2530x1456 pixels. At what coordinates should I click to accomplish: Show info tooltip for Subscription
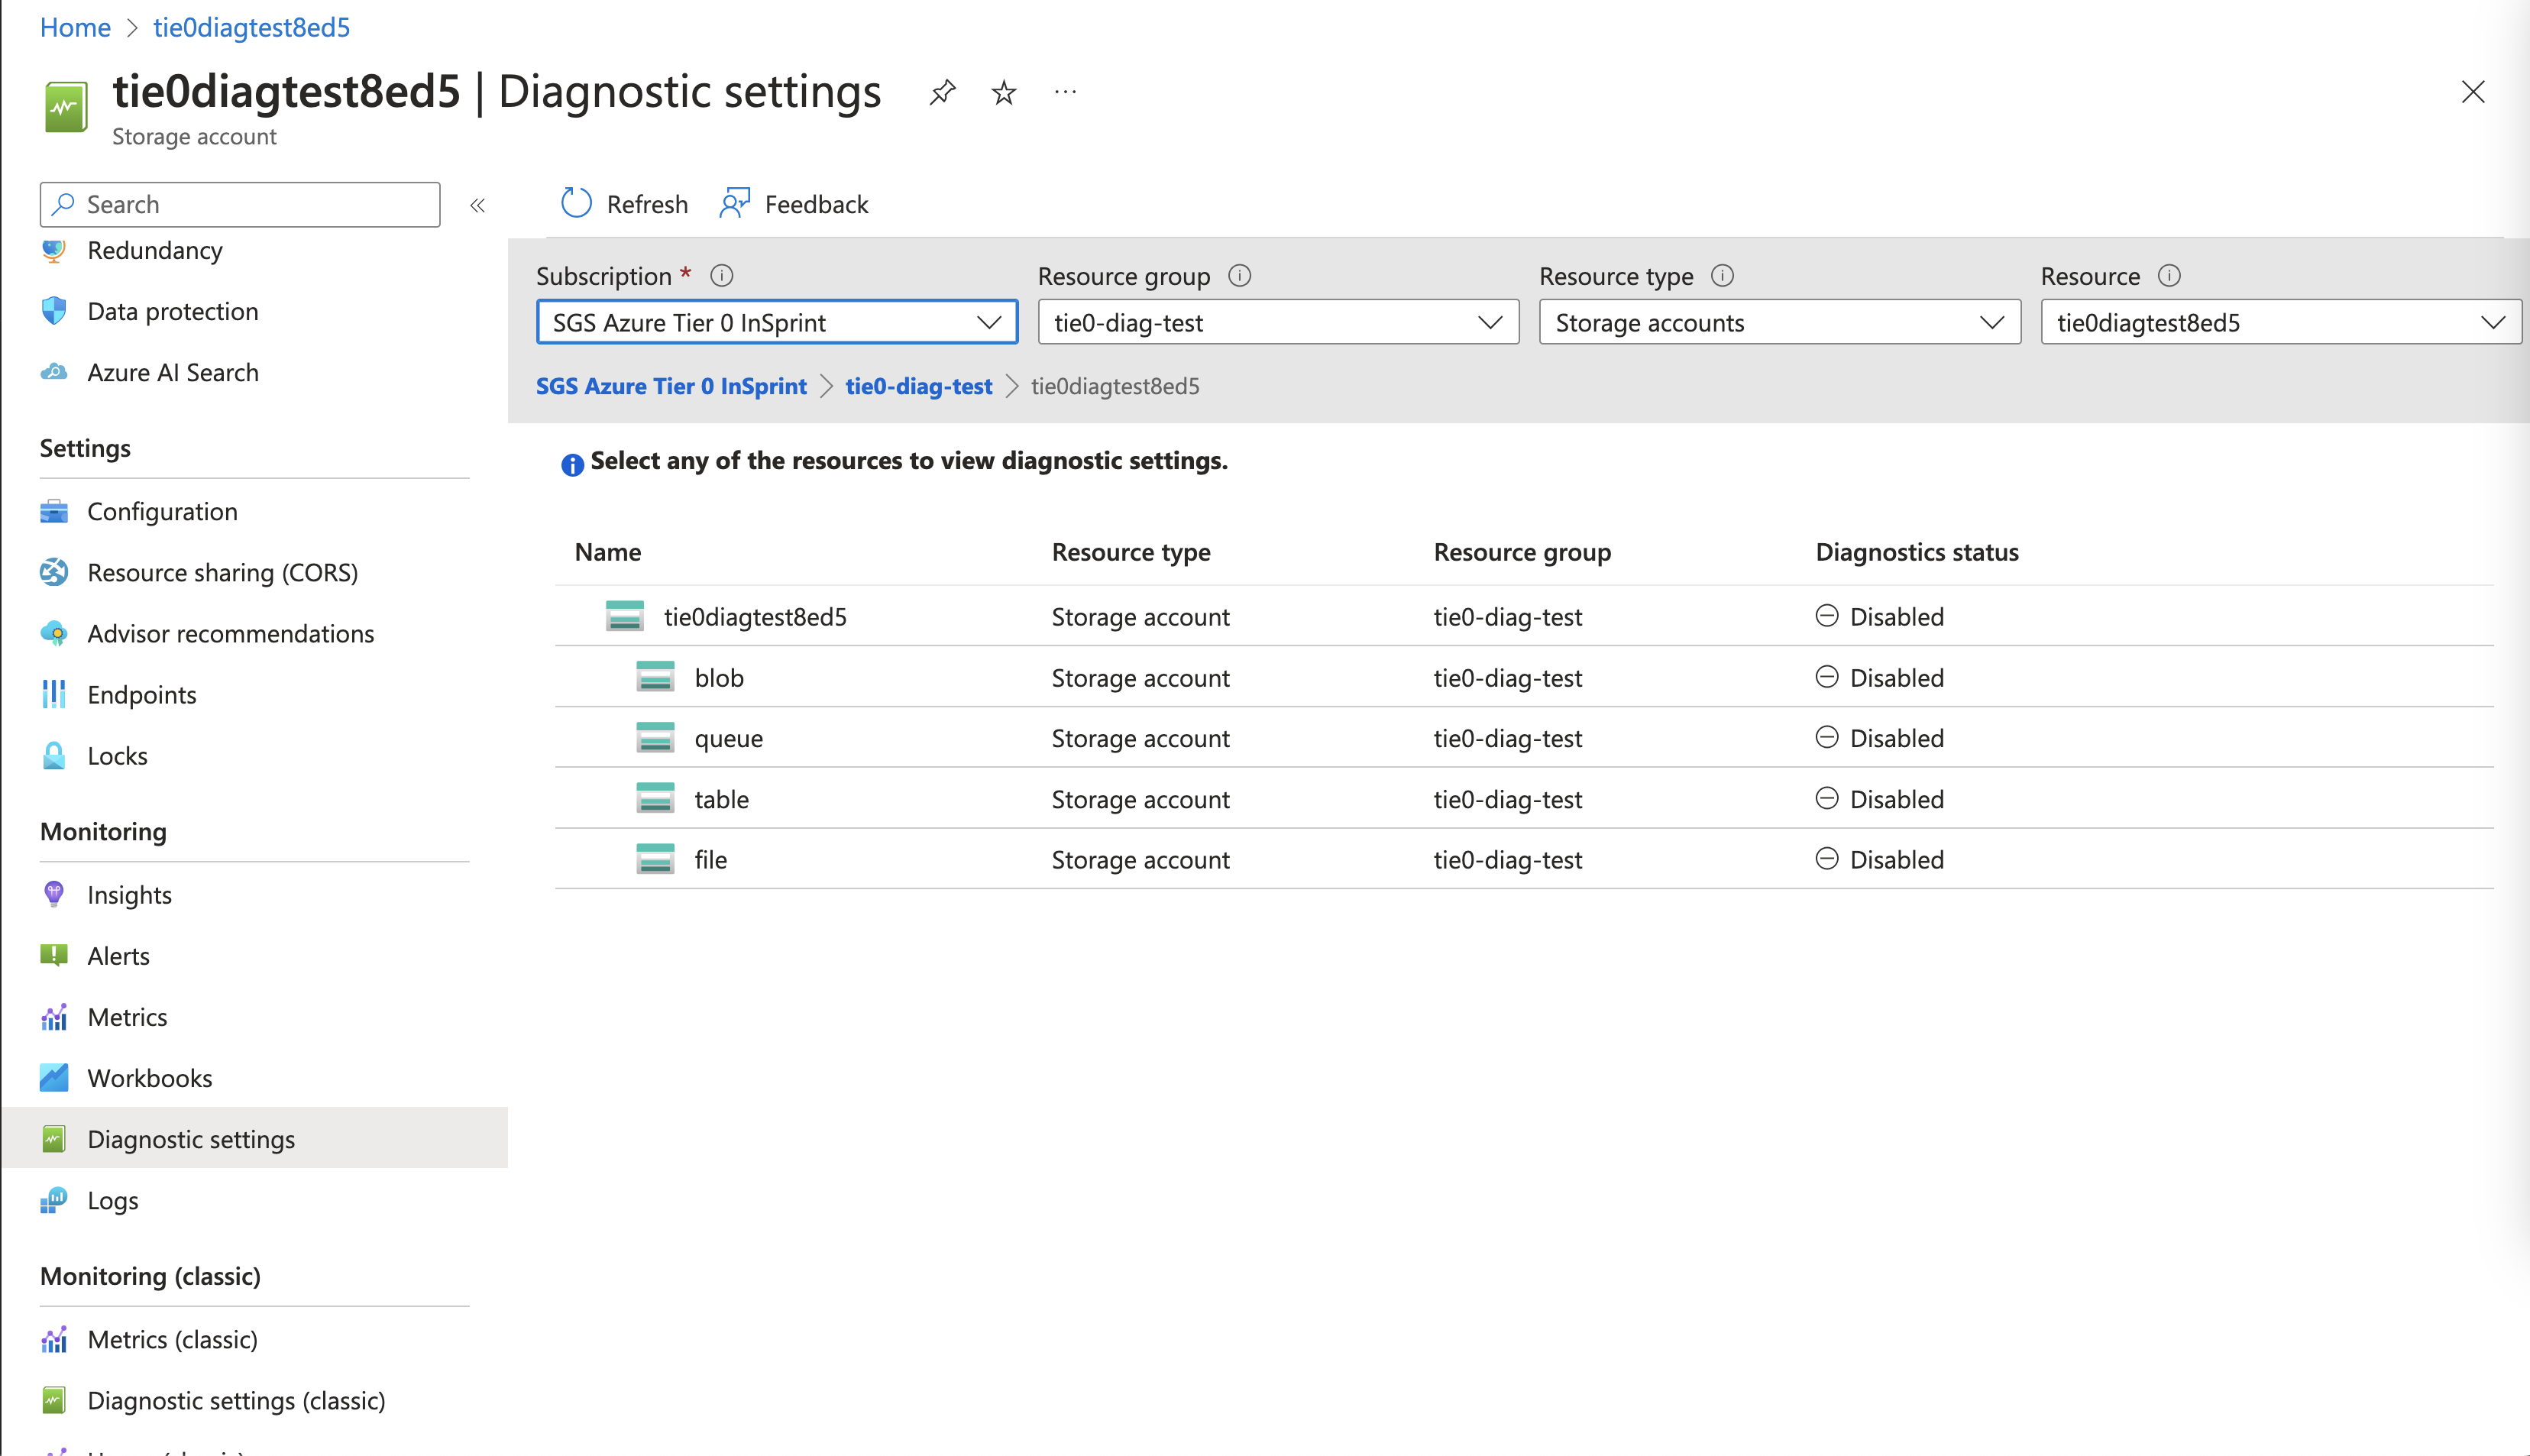[721, 275]
